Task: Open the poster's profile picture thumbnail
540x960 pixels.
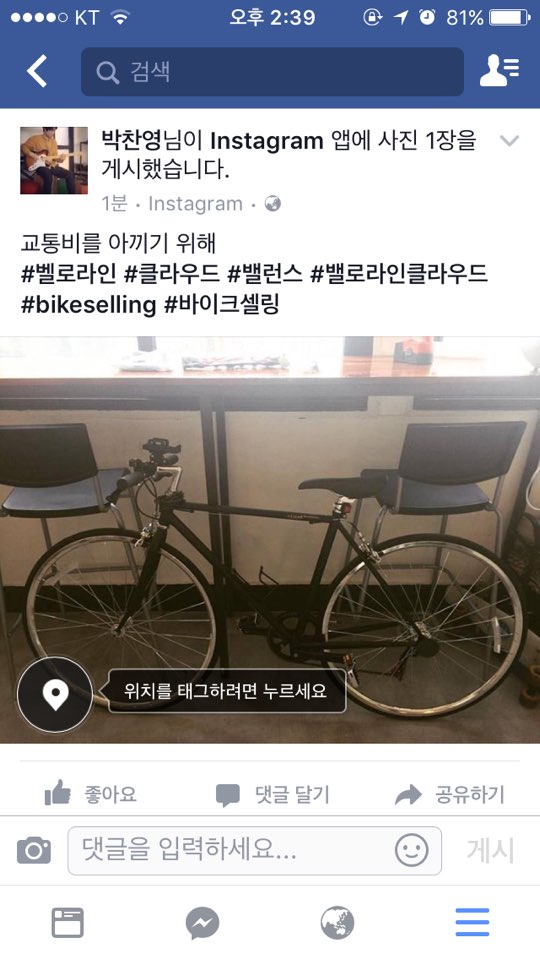Action: 54,160
